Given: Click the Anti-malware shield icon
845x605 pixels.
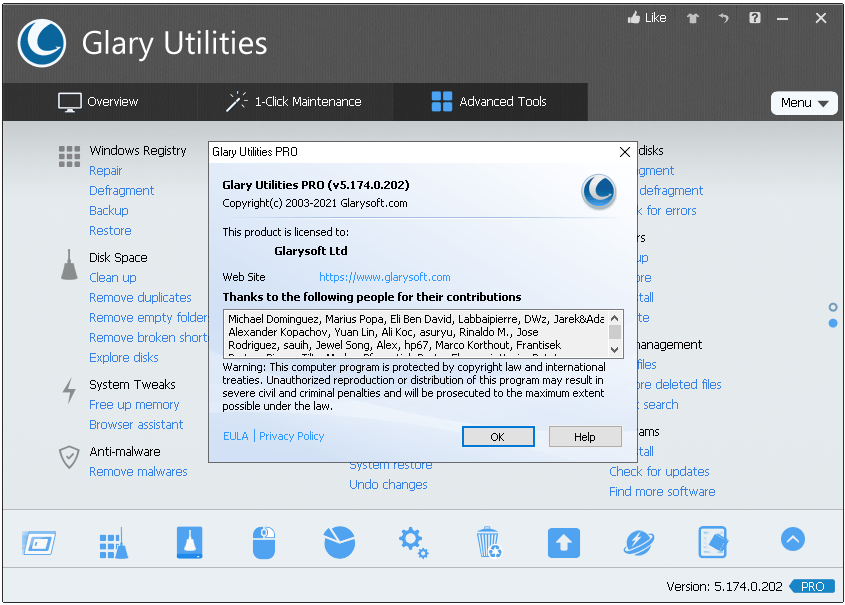Looking at the screenshot, I should pyautogui.click(x=69, y=457).
